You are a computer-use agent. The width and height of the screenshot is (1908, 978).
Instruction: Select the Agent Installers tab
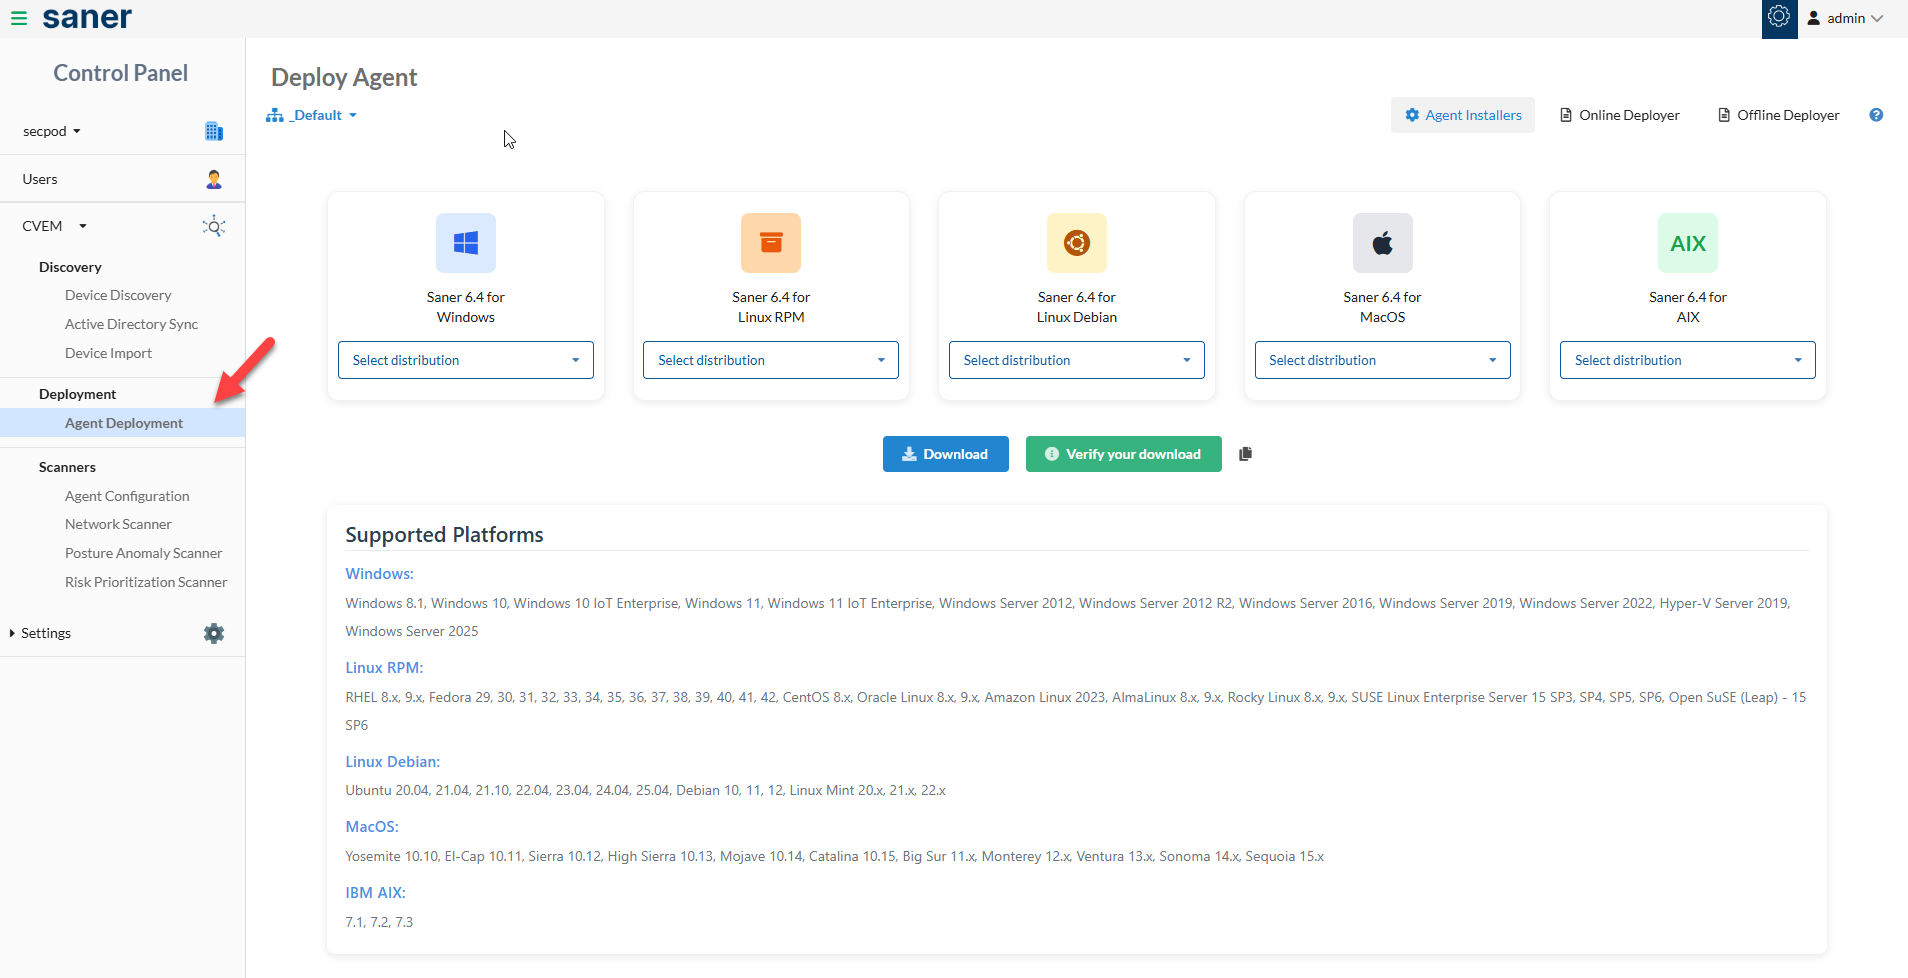[1462, 114]
